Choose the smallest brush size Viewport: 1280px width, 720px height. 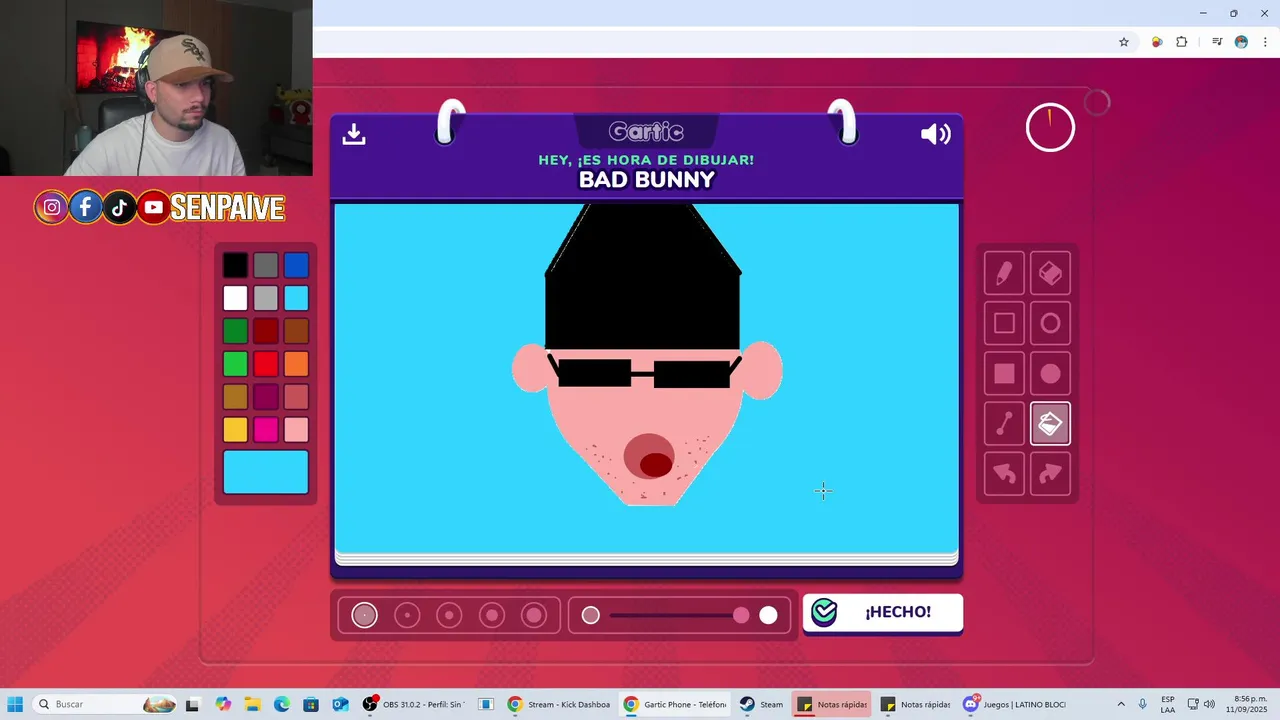(364, 615)
